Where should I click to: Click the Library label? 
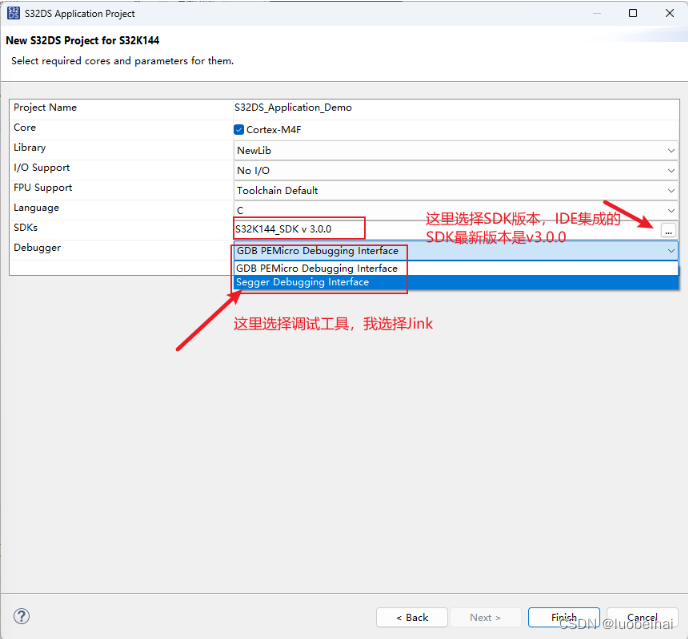29,147
